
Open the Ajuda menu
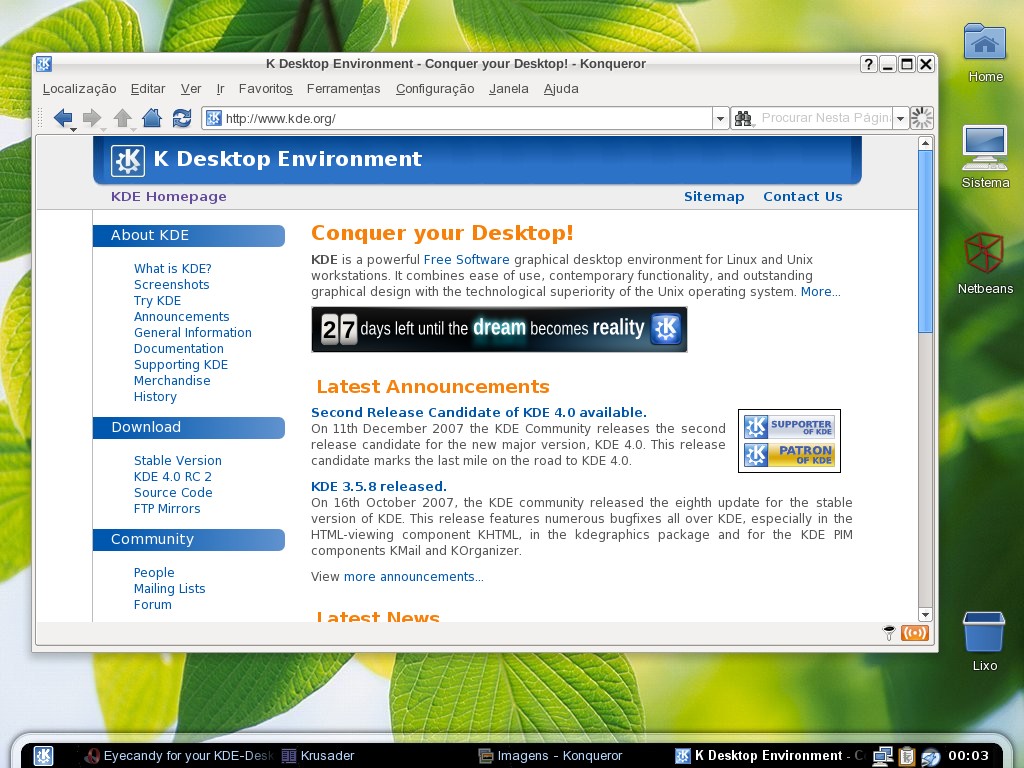(561, 89)
